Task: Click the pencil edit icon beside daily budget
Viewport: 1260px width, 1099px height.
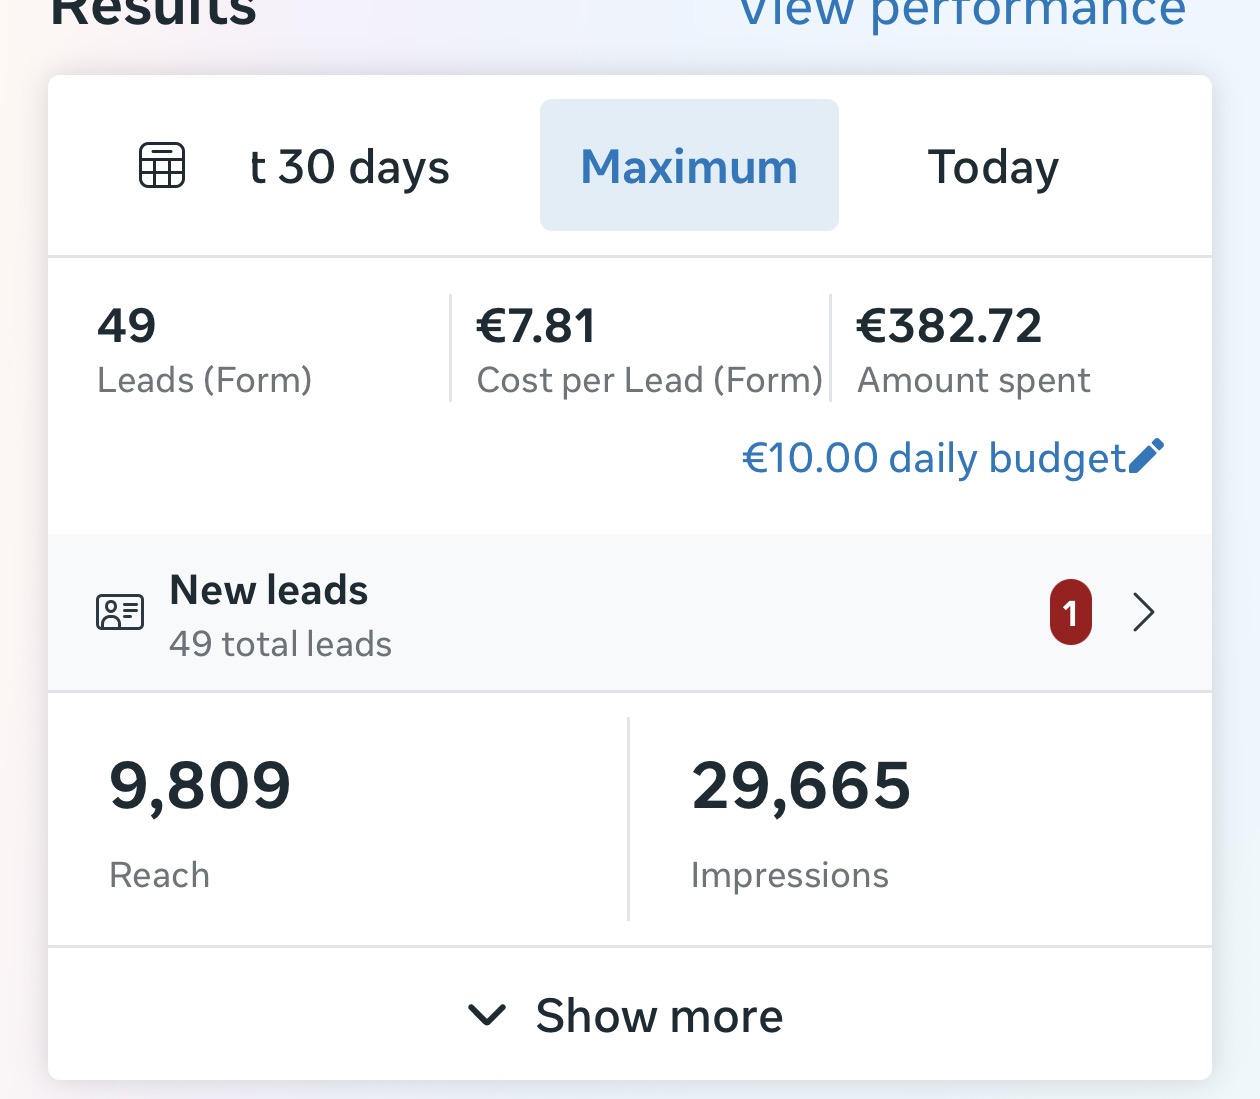Action: point(1146,457)
